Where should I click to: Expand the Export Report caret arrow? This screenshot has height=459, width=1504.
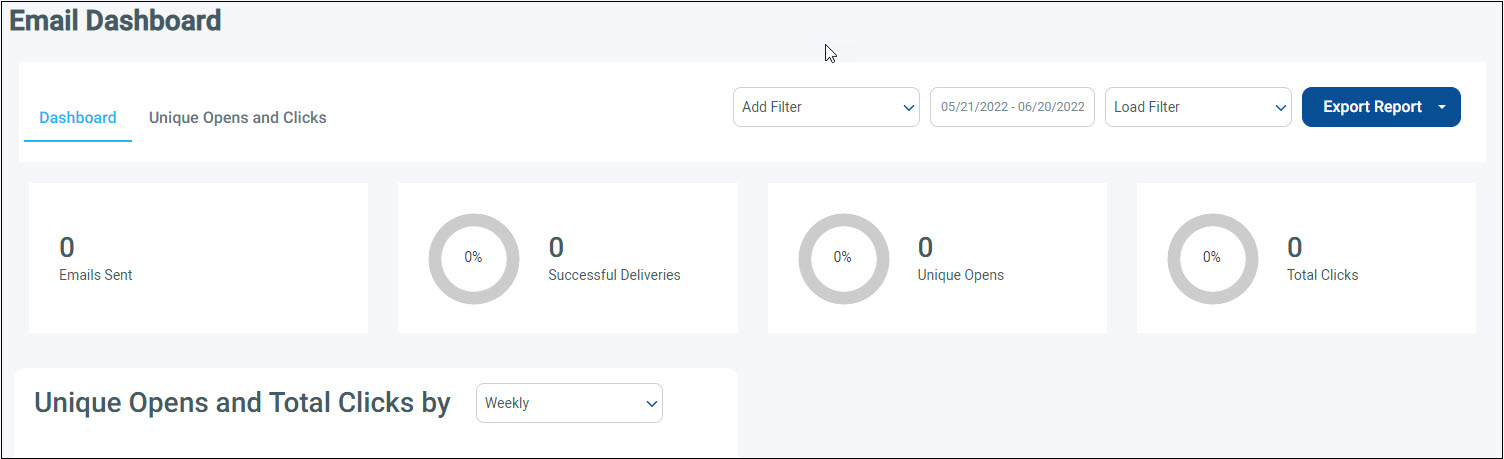tap(1442, 107)
